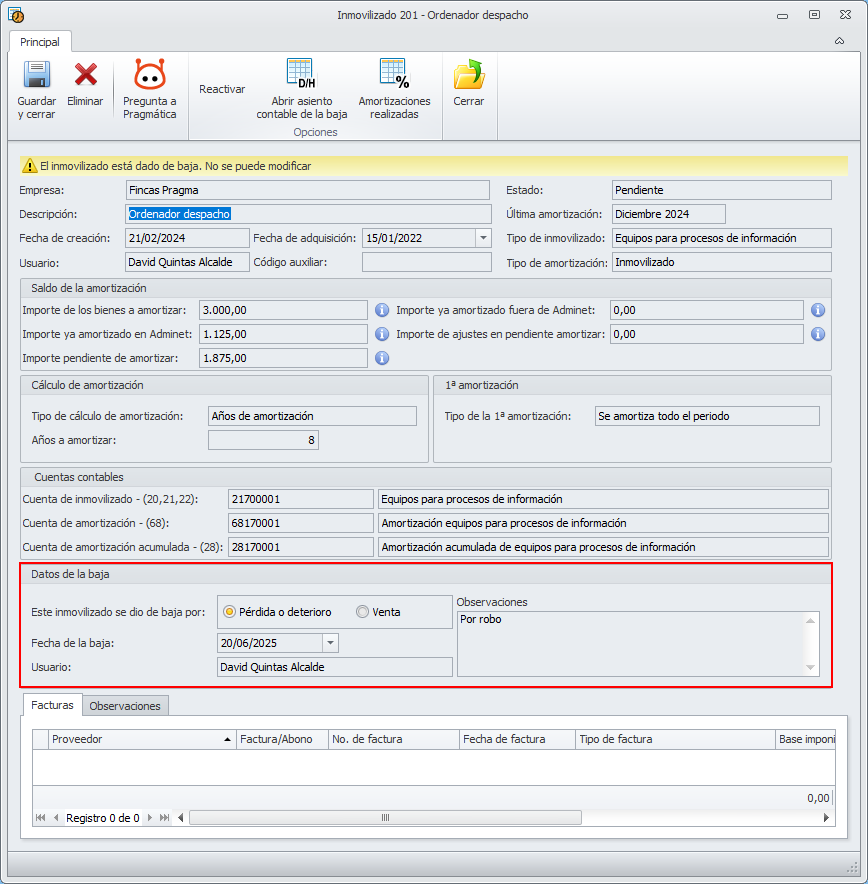
Task: Click the Estado field showing Pendiente
Action: (x=721, y=190)
